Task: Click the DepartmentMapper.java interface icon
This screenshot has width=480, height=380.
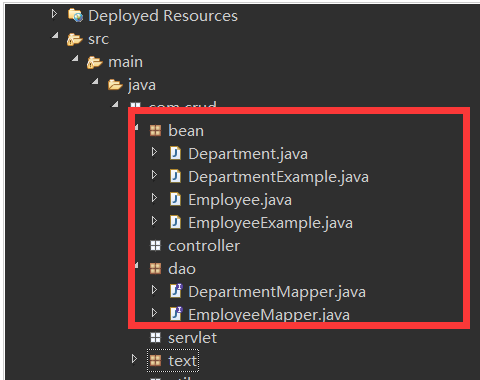Action: pyautogui.click(x=176, y=291)
